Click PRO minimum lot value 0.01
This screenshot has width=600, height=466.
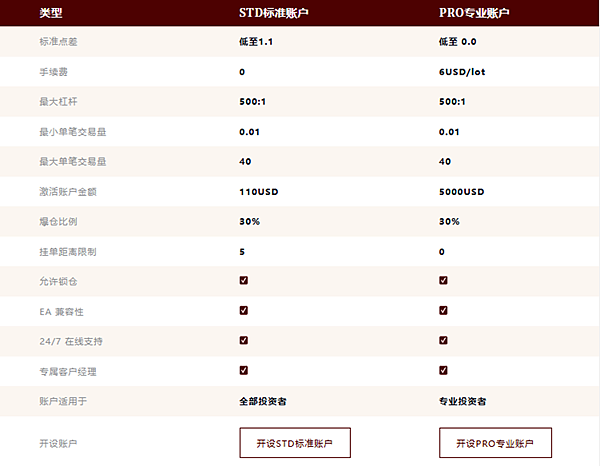449,132
